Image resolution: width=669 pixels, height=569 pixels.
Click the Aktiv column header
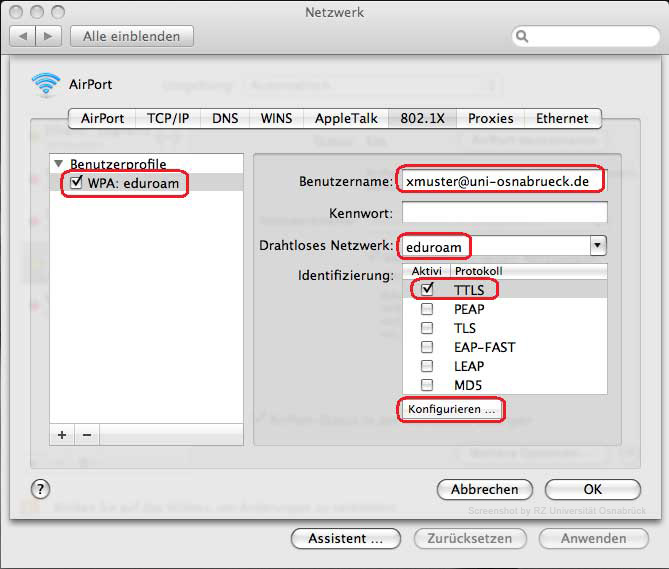click(x=427, y=271)
